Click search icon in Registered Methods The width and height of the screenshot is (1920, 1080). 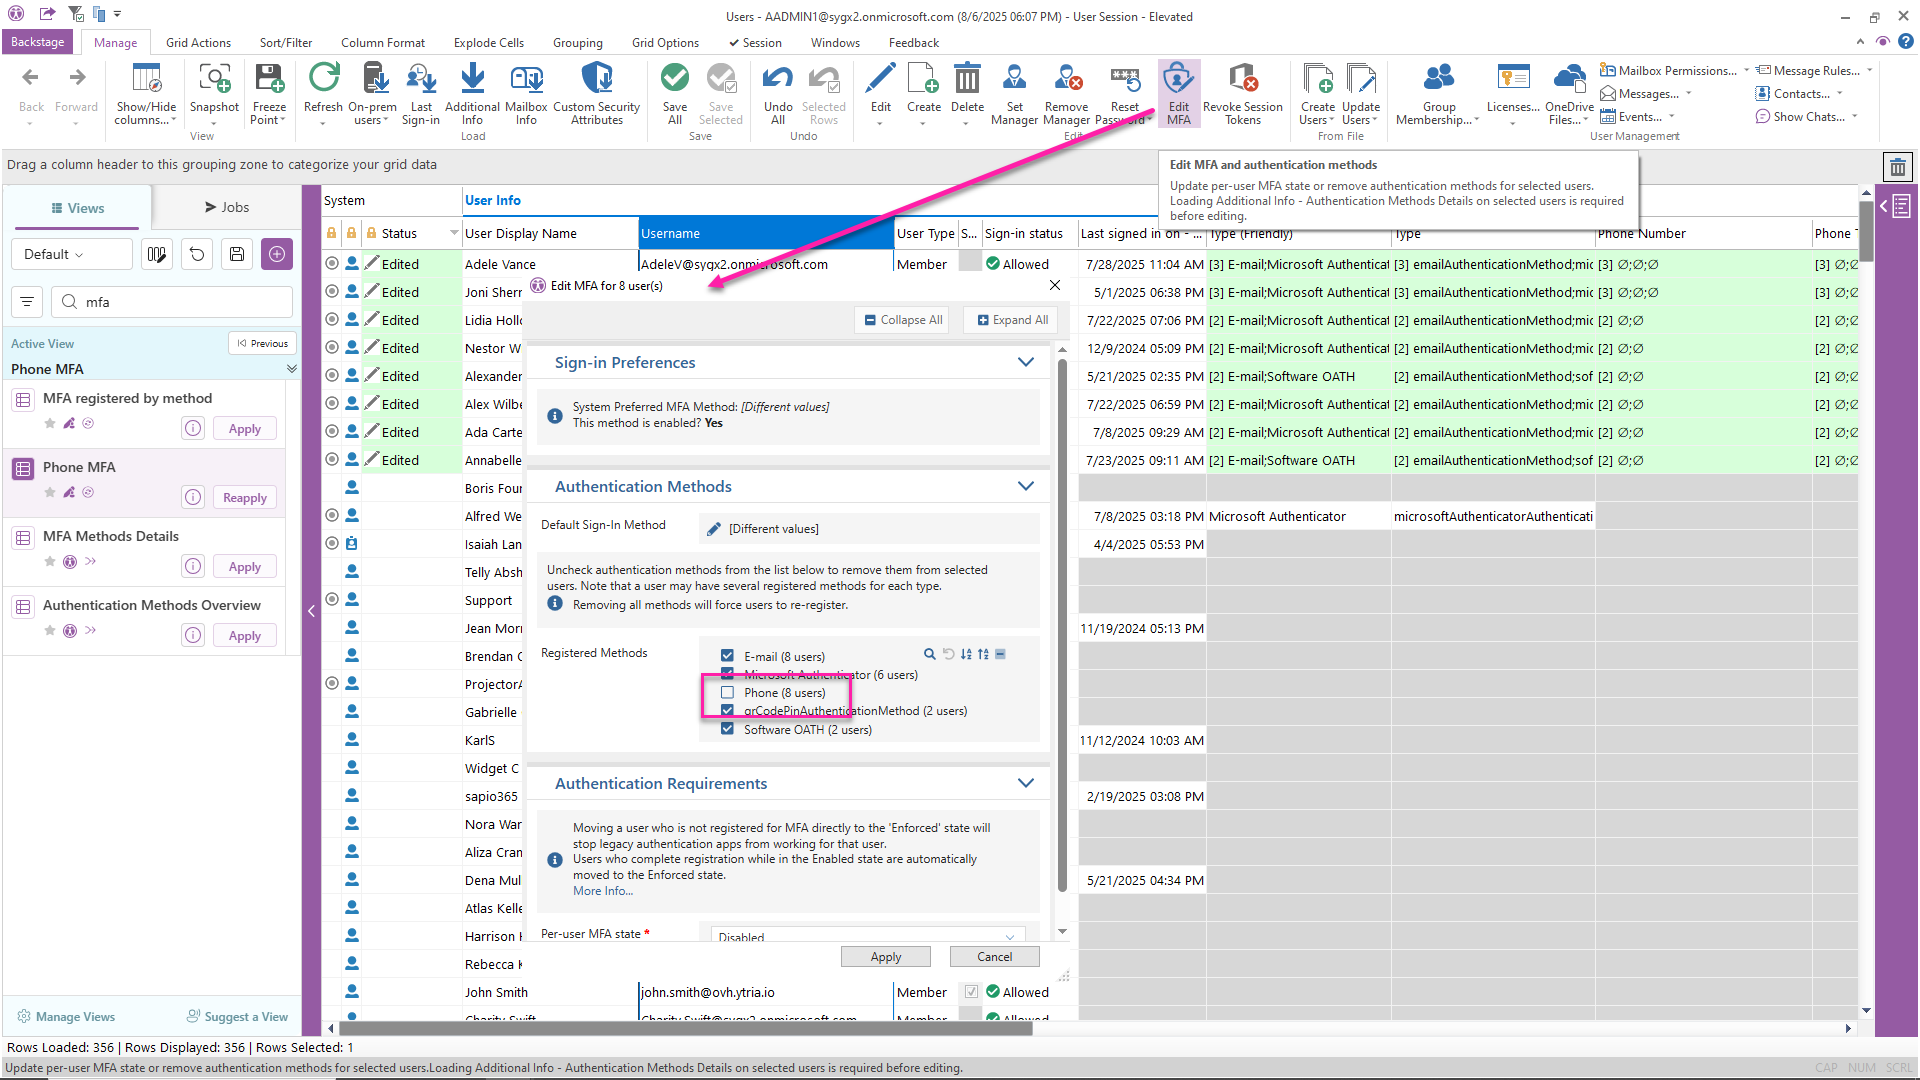[930, 654]
